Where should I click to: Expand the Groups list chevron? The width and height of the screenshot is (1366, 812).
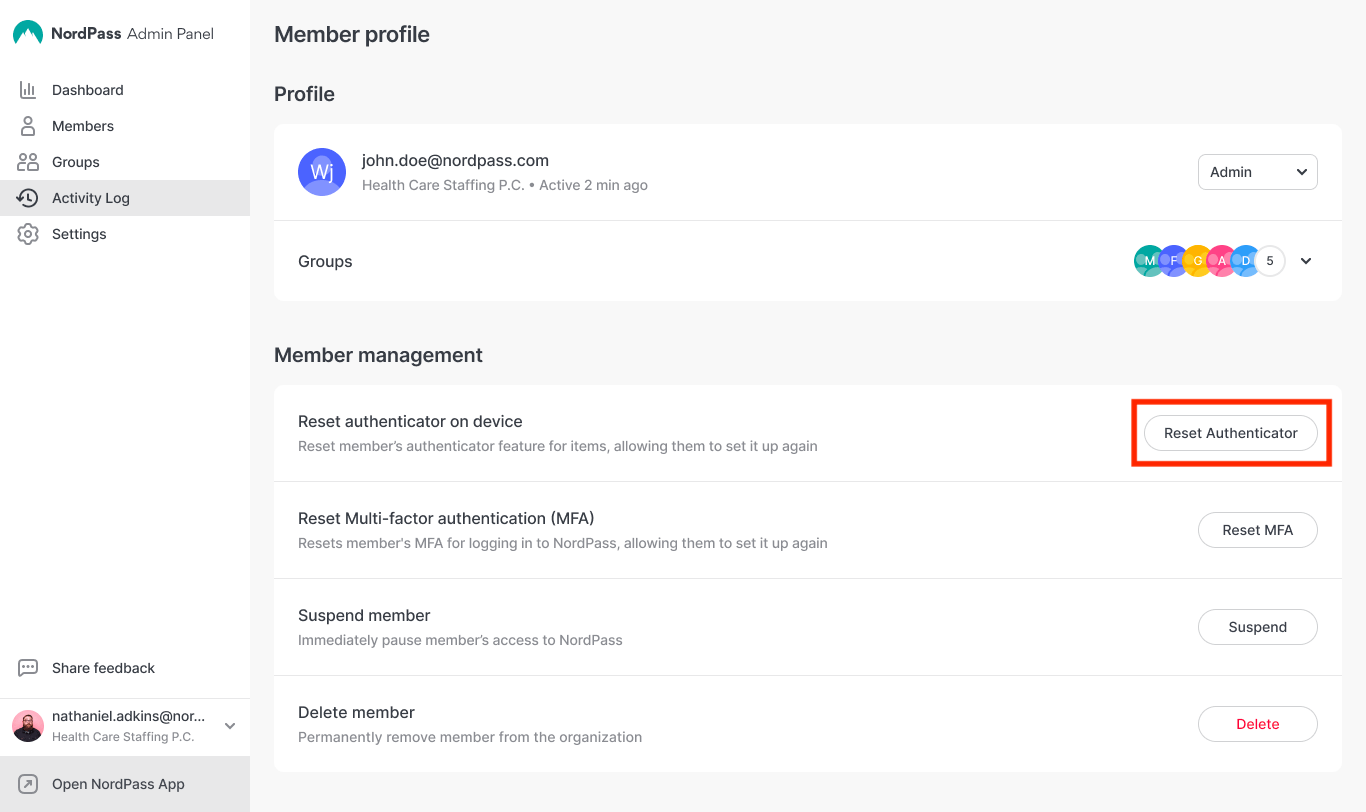[1306, 261]
